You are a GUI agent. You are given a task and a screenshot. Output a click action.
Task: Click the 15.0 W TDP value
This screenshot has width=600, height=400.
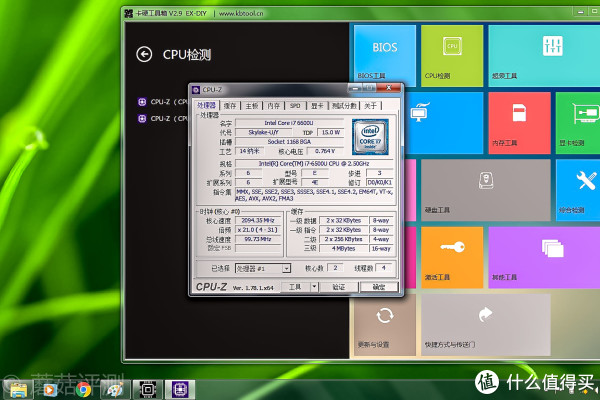coord(331,132)
